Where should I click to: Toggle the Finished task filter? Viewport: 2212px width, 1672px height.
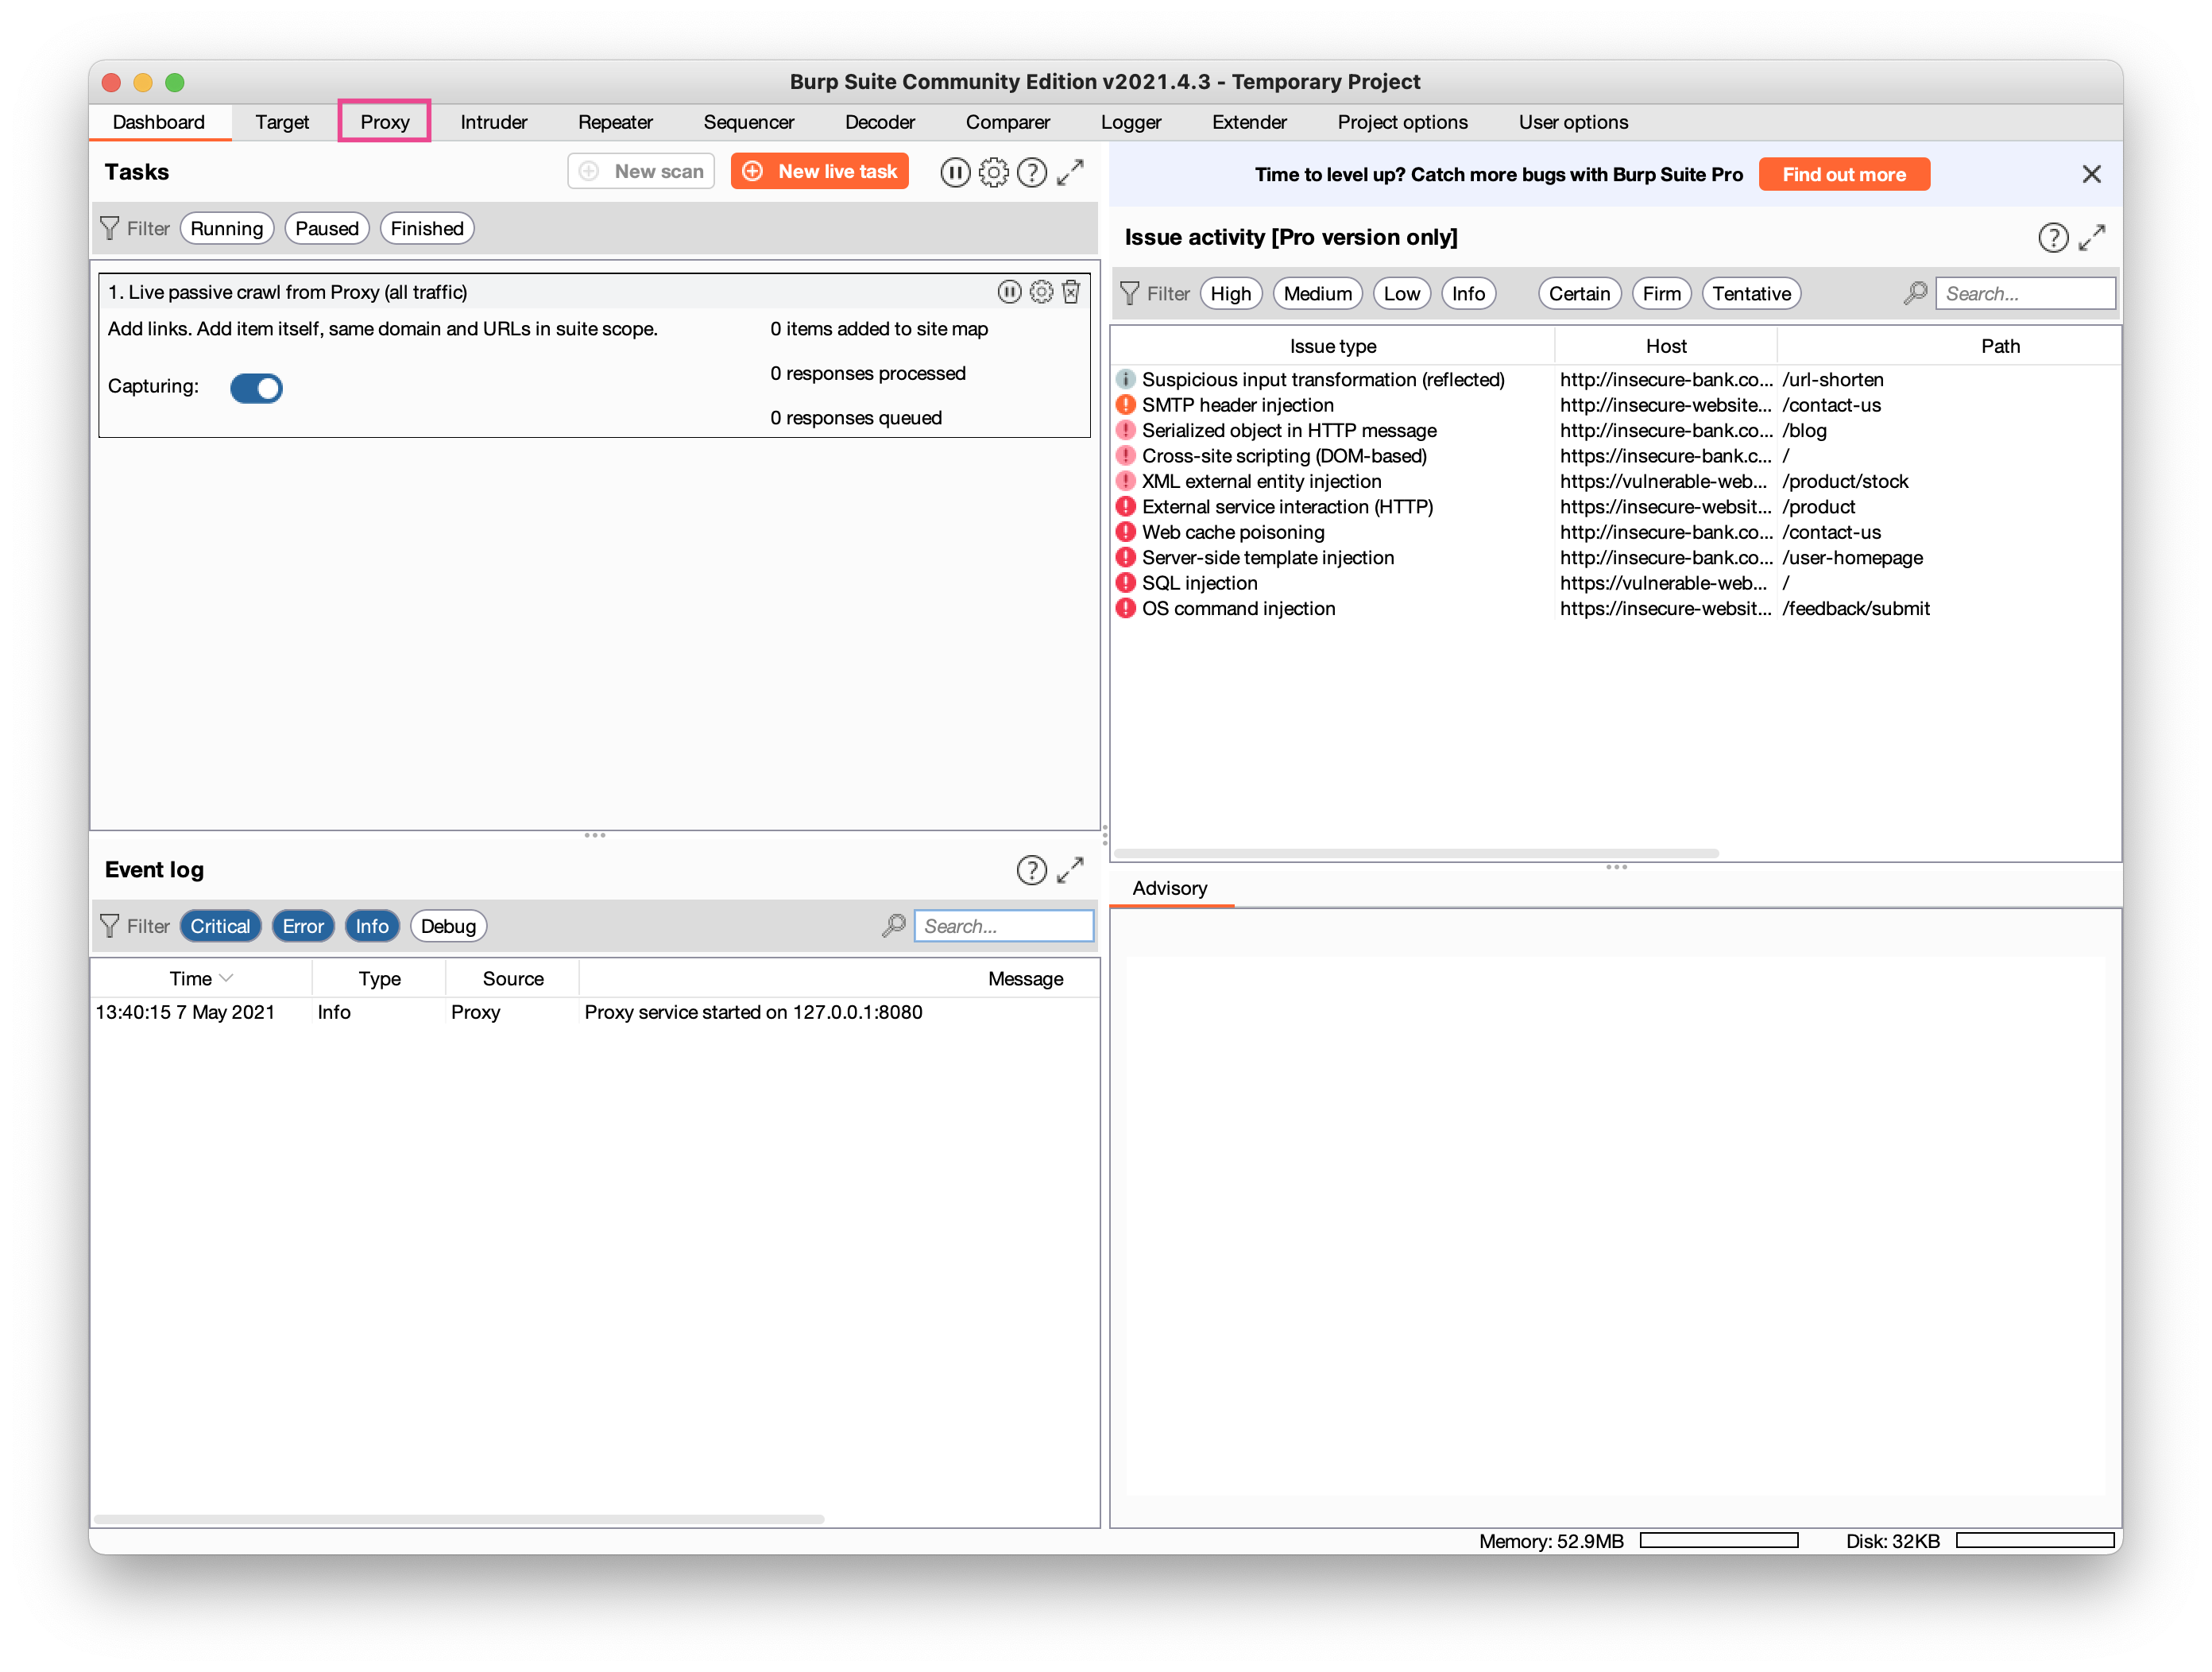[x=427, y=229]
